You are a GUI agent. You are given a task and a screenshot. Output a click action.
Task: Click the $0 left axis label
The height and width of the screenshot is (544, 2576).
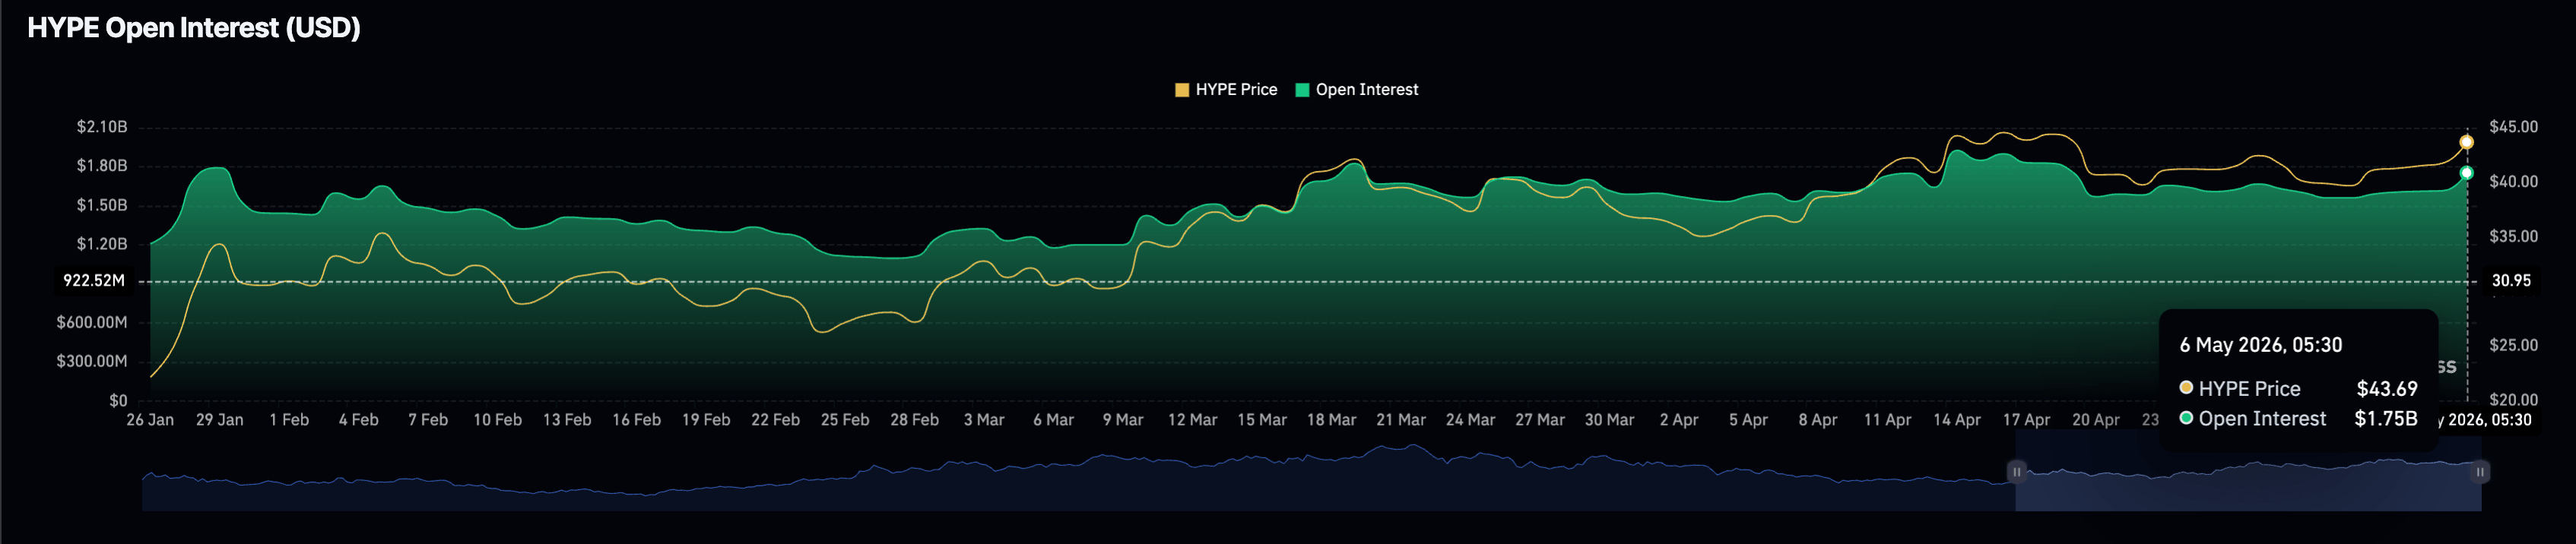(x=118, y=400)
